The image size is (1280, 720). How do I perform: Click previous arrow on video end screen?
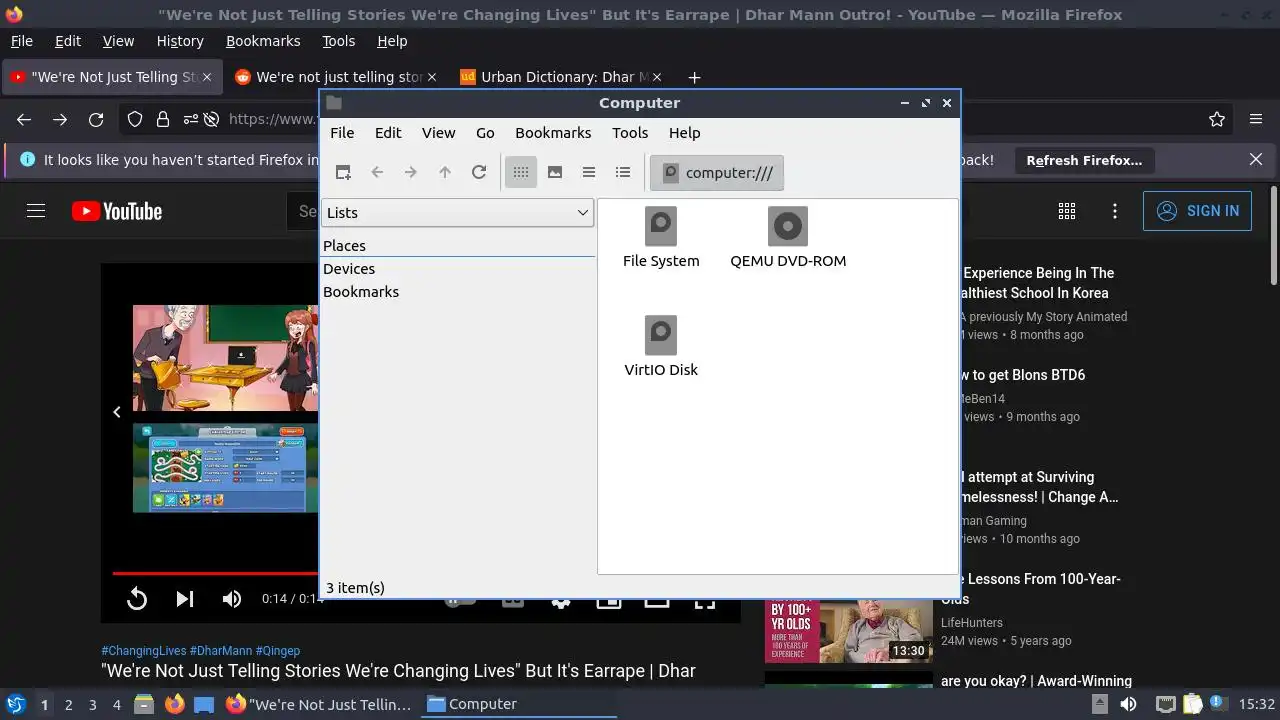(117, 412)
